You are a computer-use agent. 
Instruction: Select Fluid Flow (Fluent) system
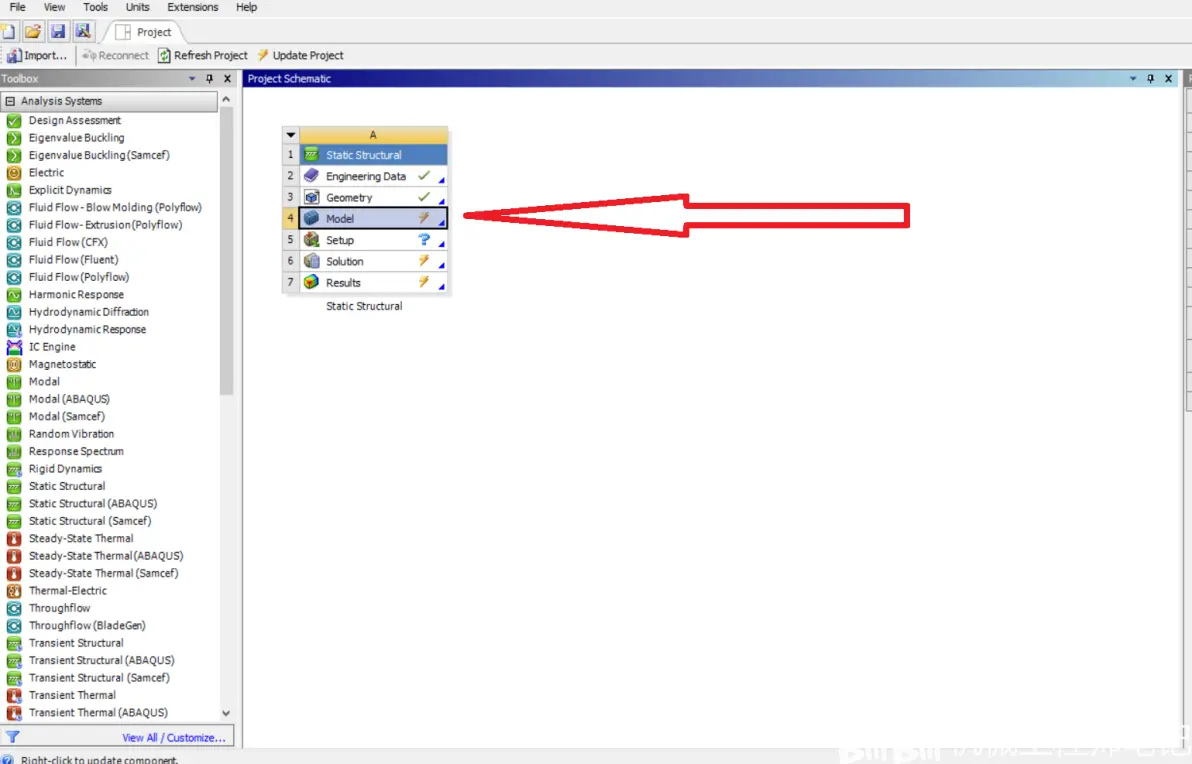coord(74,260)
